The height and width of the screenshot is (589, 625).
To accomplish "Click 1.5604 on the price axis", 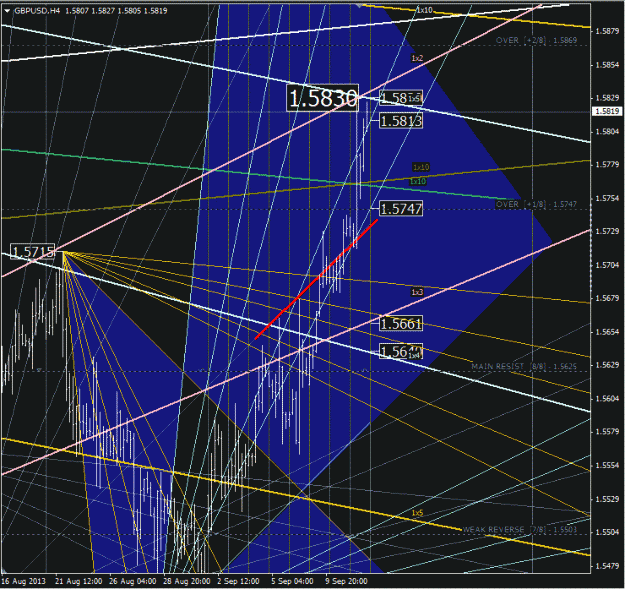I will 607,399.
